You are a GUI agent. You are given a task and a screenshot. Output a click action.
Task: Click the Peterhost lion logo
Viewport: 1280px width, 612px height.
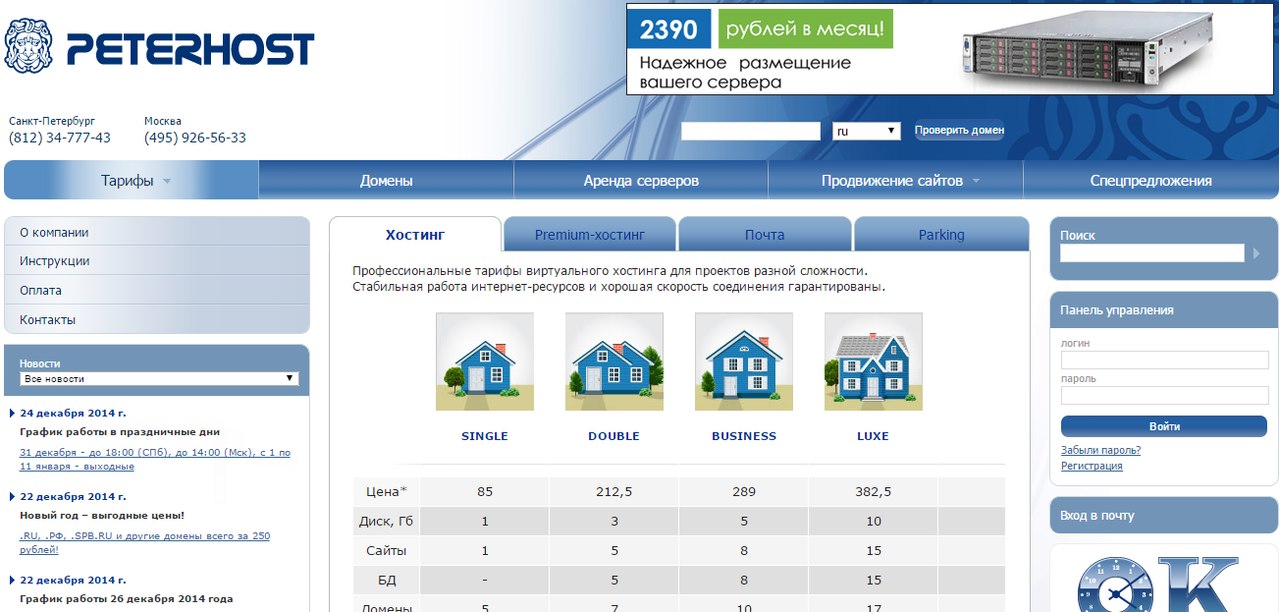(x=28, y=46)
